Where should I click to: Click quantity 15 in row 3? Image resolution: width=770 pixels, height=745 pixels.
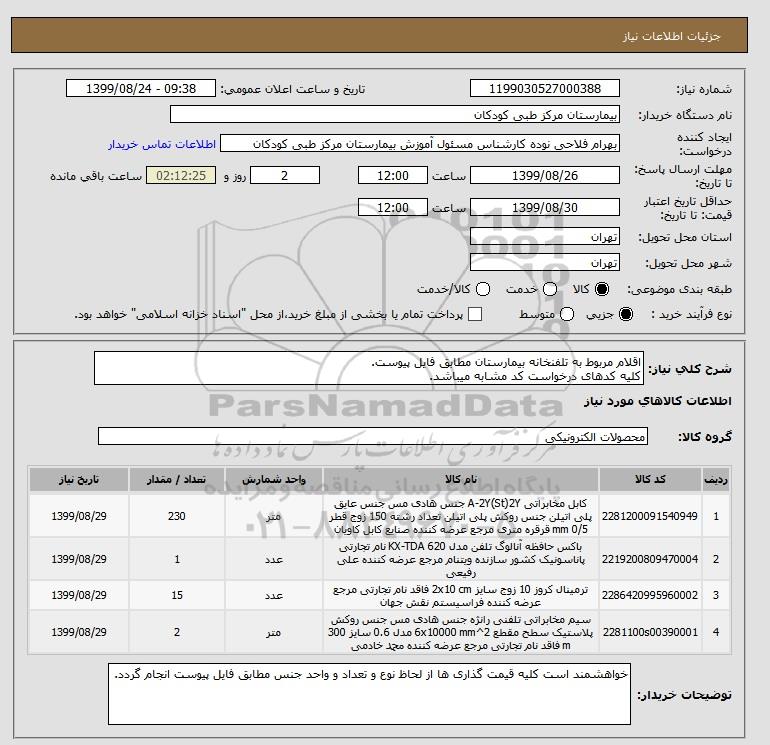(177, 595)
